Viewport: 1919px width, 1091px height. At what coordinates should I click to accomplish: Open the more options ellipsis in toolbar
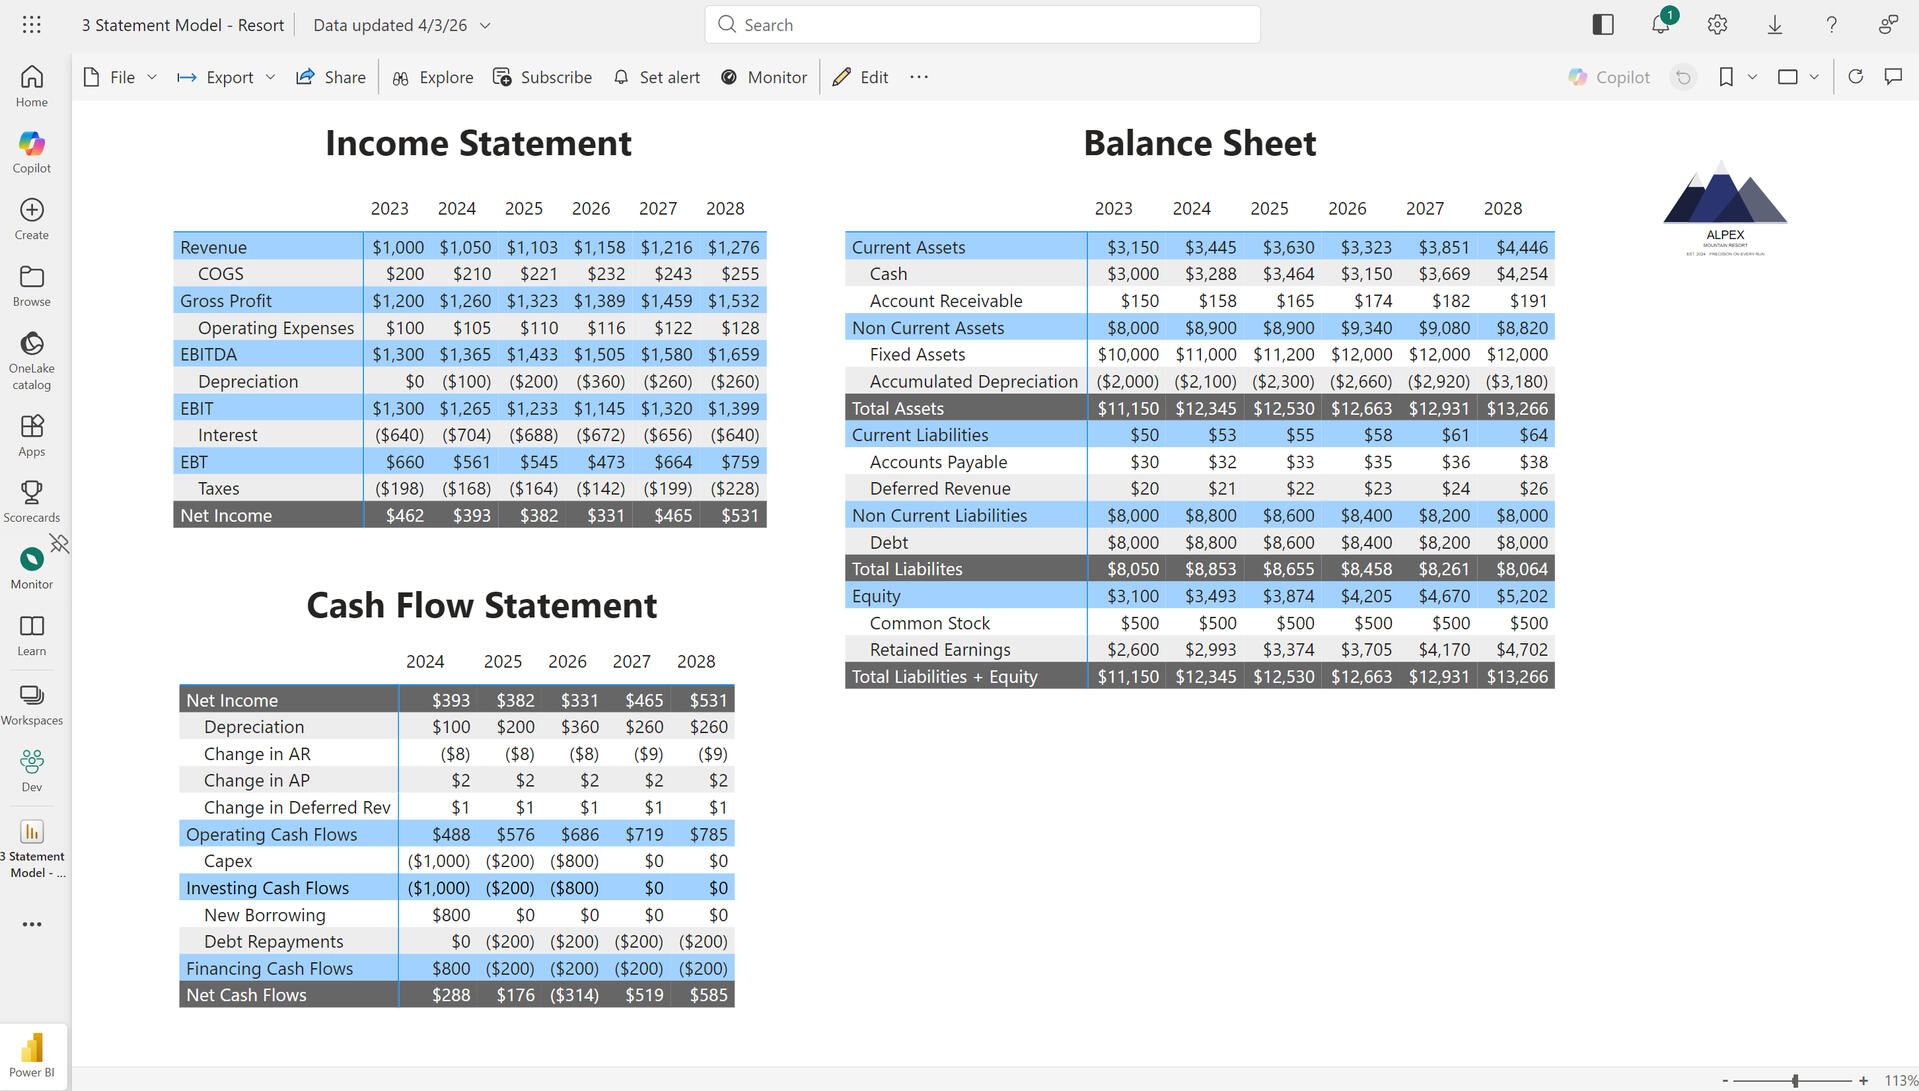919,77
